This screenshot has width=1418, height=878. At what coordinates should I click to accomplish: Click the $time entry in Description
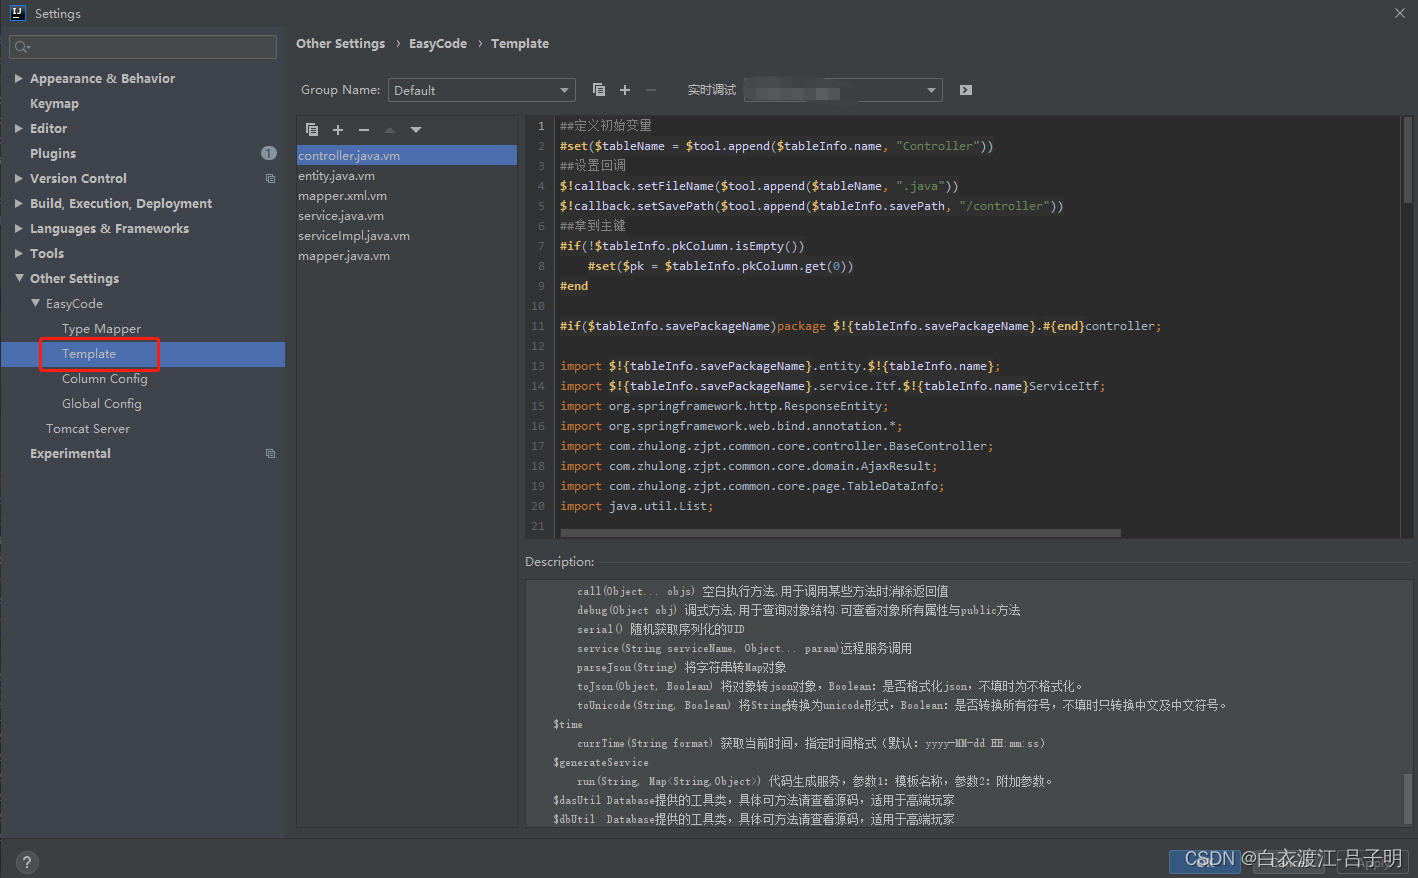567,724
